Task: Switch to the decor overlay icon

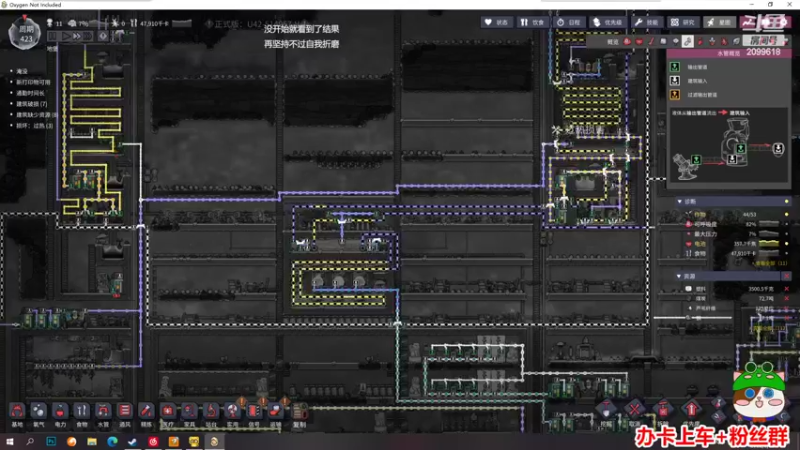Action: click(712, 42)
